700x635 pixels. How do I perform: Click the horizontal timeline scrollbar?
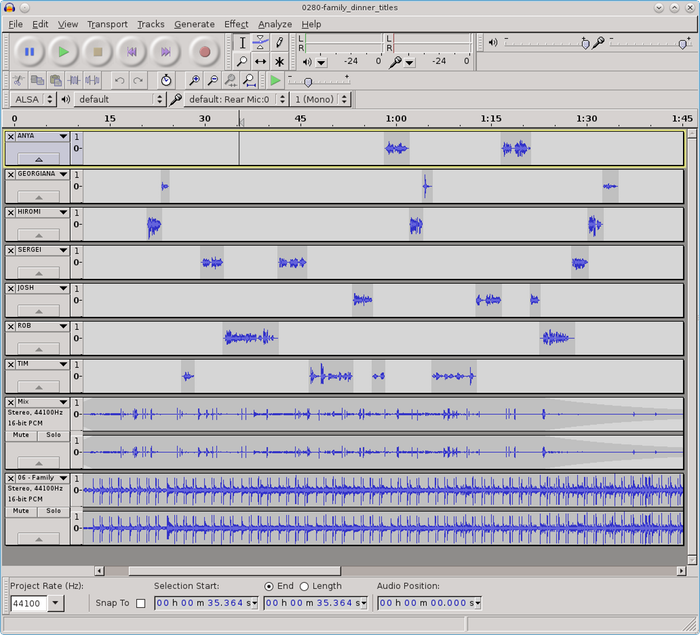[x=234, y=571]
